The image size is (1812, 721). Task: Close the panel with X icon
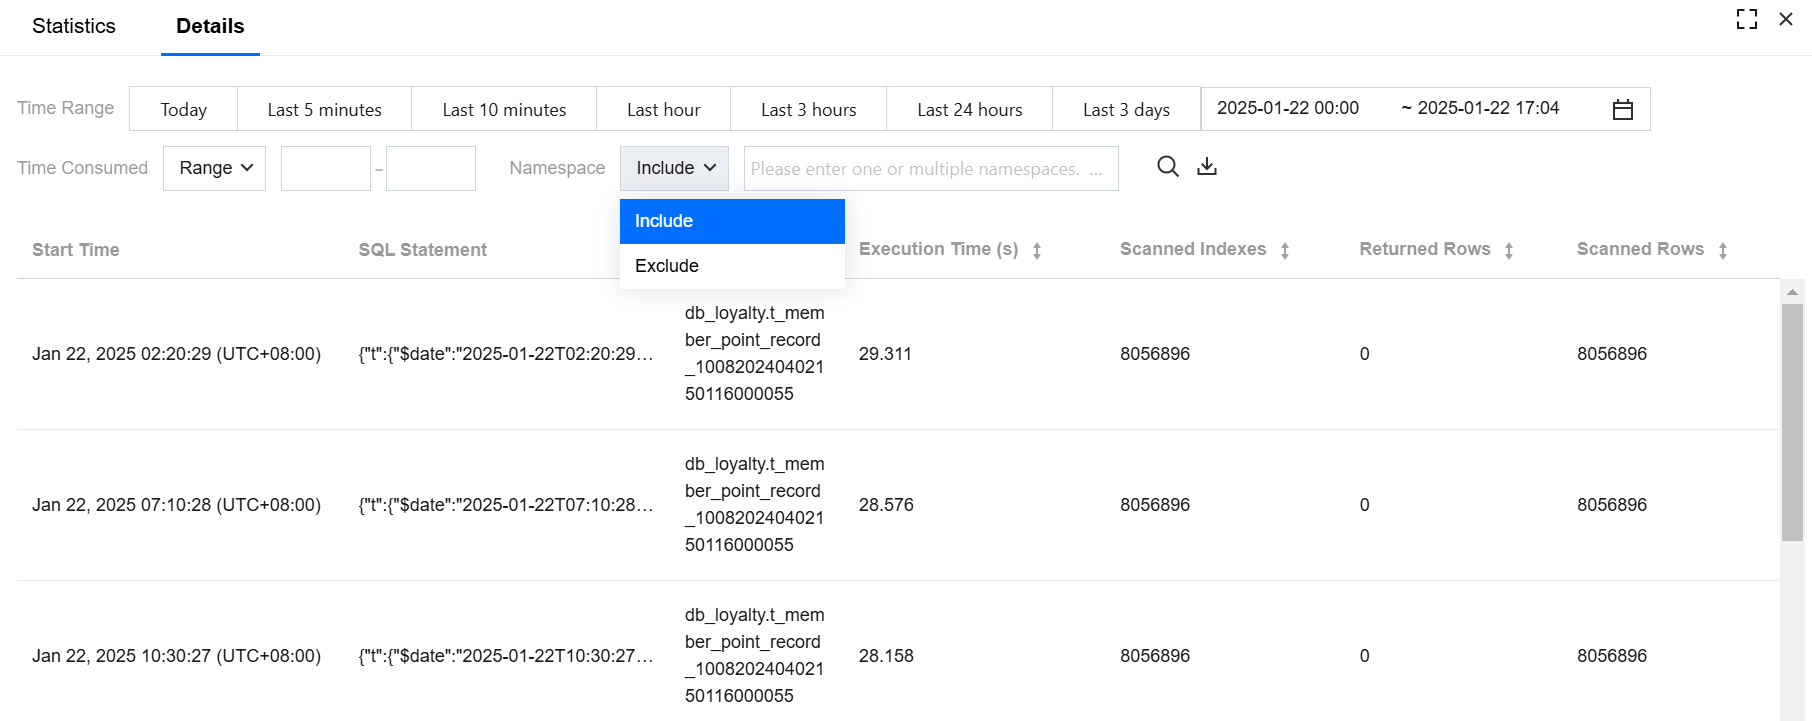(x=1786, y=19)
